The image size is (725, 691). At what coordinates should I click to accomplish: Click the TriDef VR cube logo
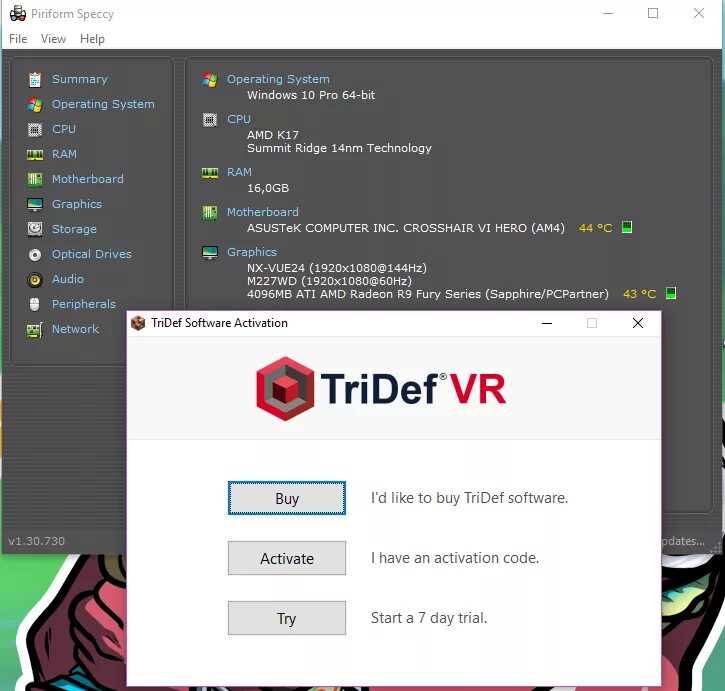click(285, 389)
